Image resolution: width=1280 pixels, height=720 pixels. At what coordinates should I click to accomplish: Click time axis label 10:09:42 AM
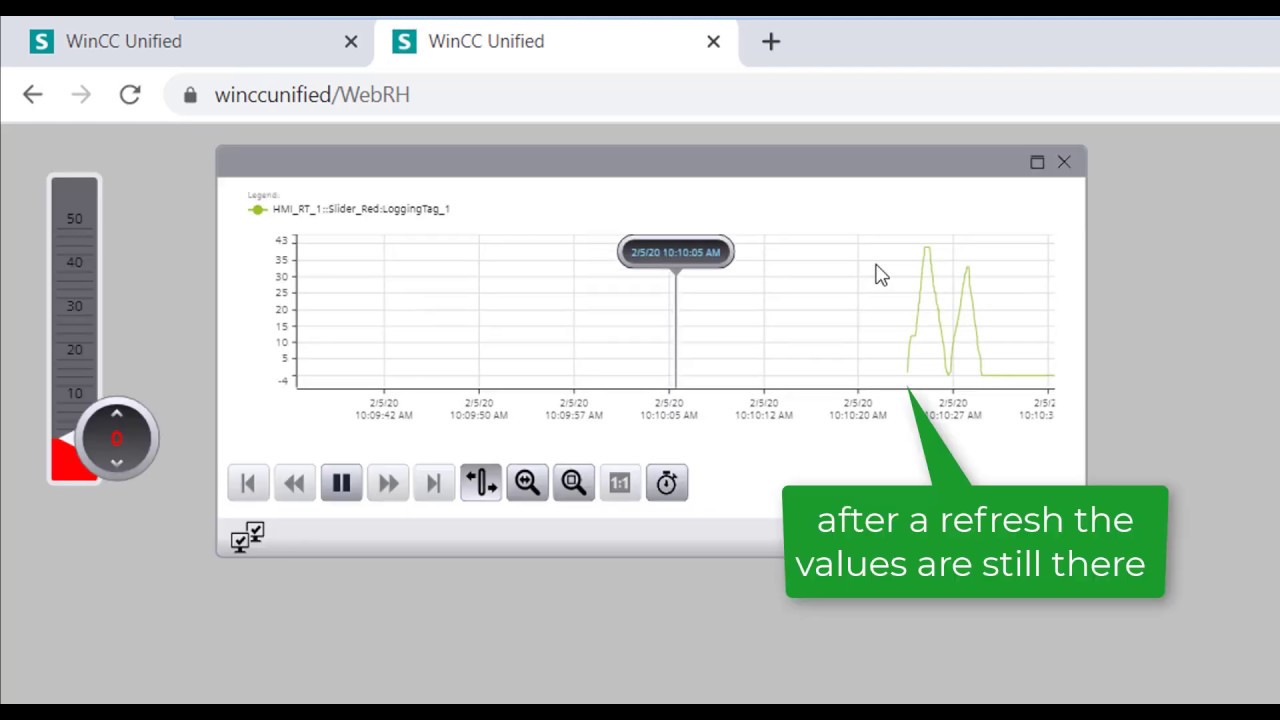(x=384, y=409)
